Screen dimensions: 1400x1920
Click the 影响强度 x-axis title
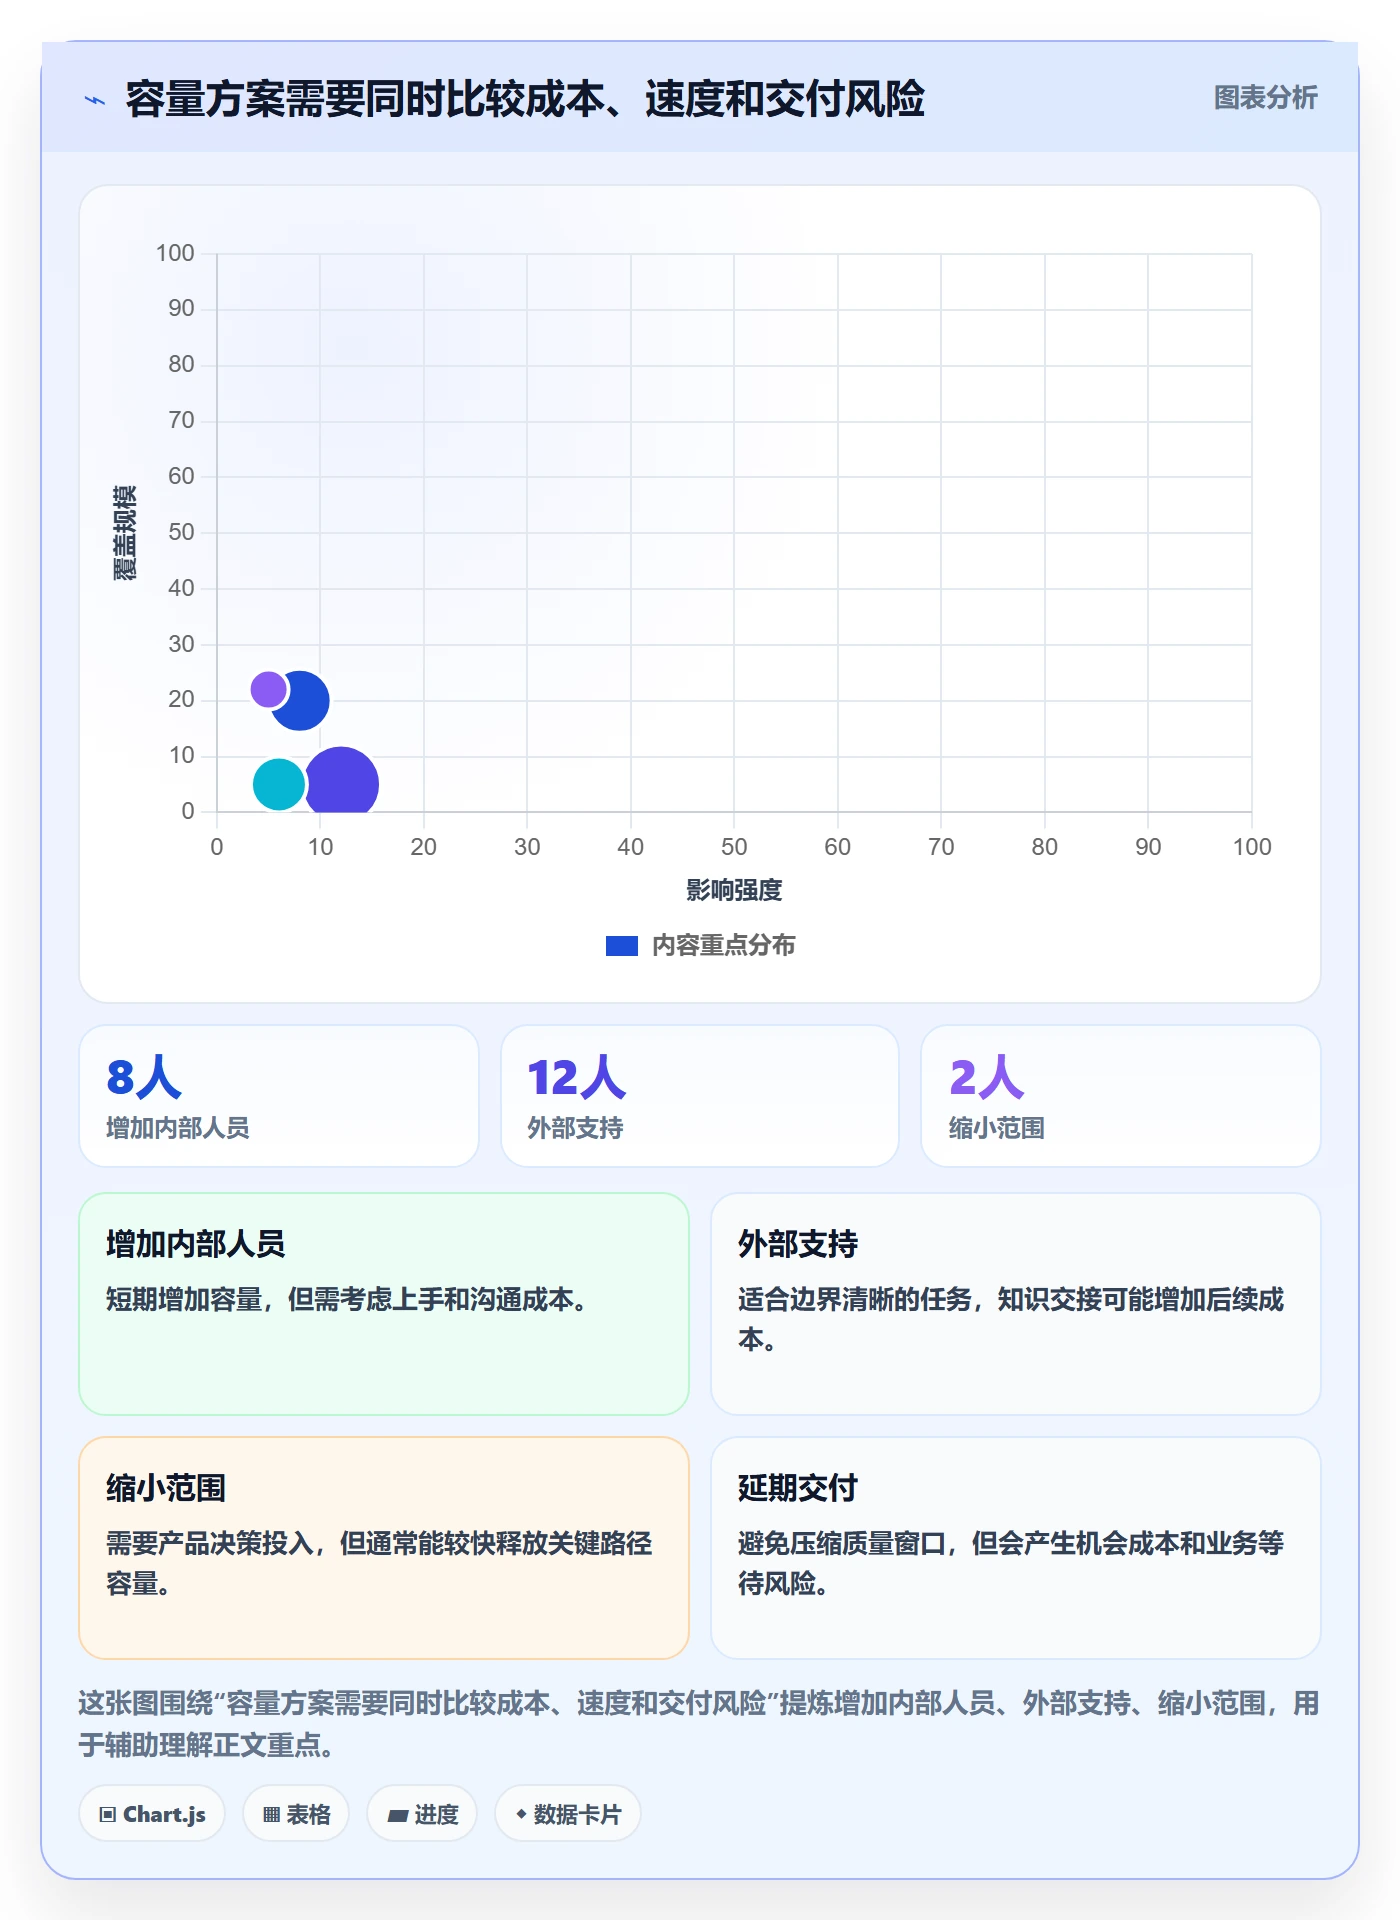pyautogui.click(x=734, y=890)
